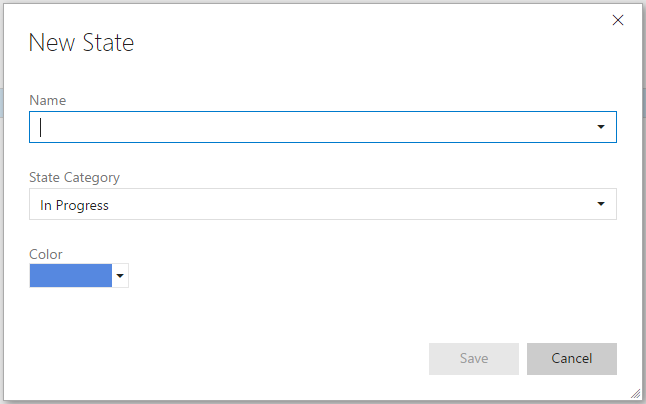The width and height of the screenshot is (646, 404).
Task: Open the Color picker dropdown arrow
Action: pos(120,276)
